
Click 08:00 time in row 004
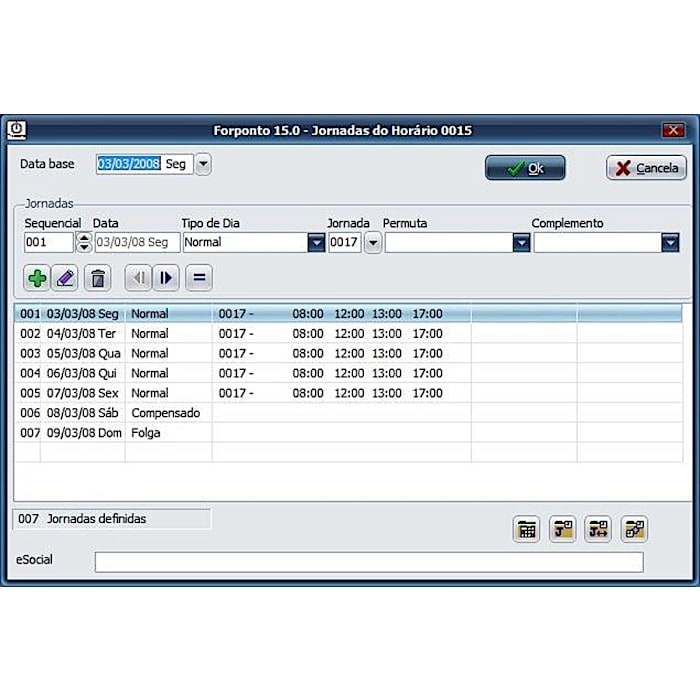pyautogui.click(x=308, y=373)
